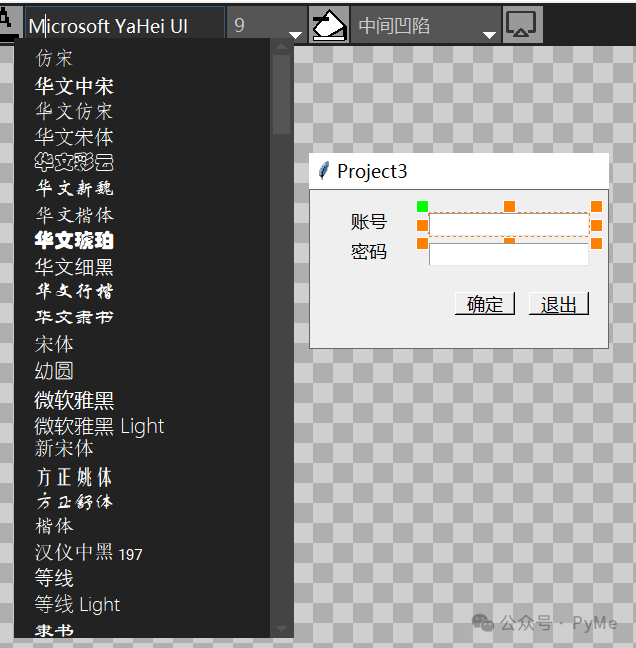Pick 微软雅黑 font entry (not Light)
Screen dimensions: 636x648
74,400
